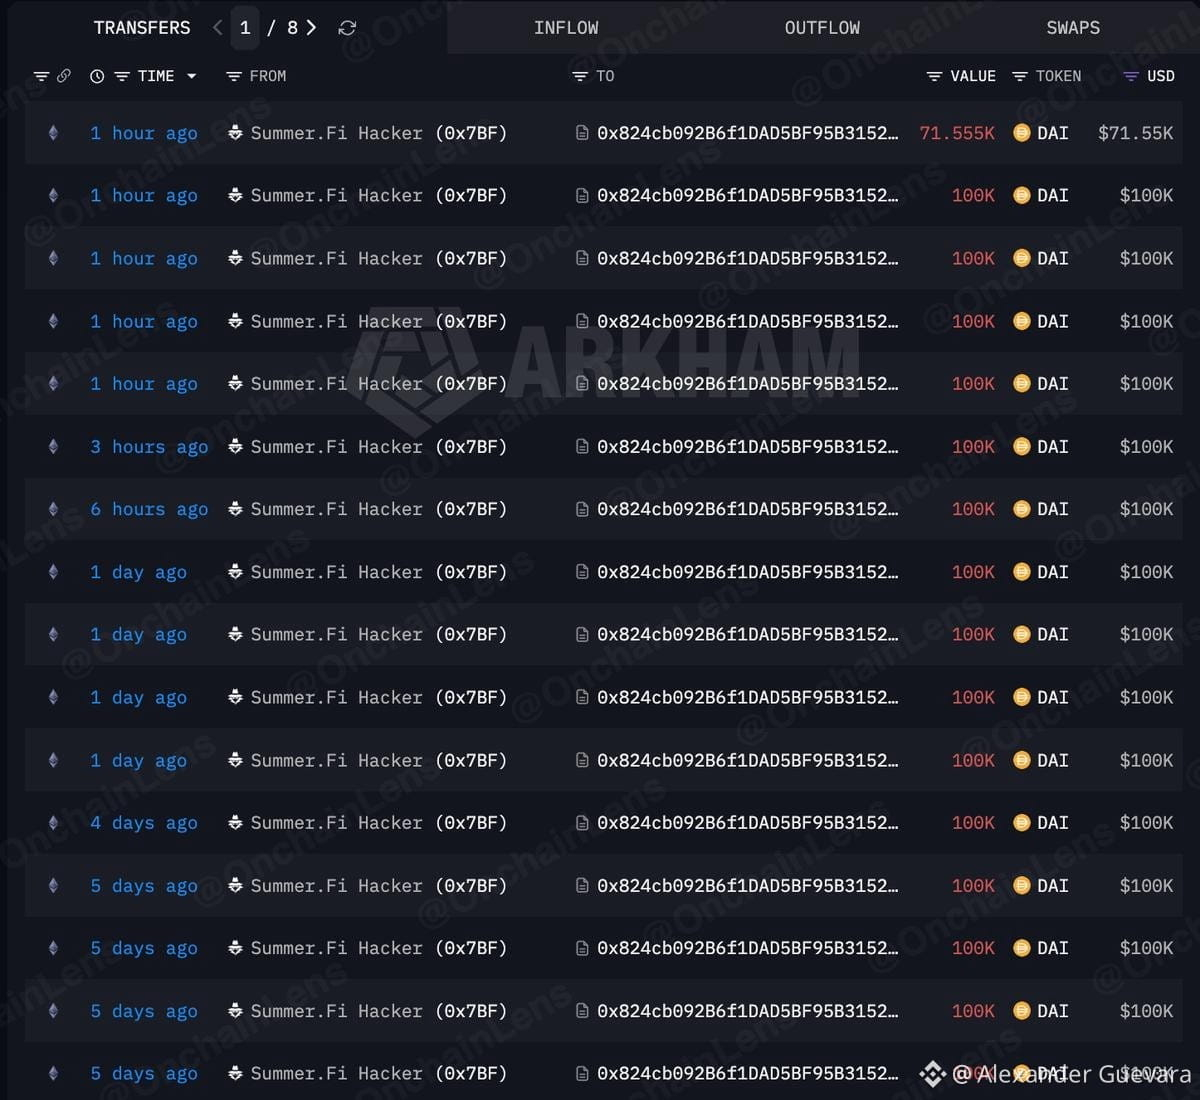Click DAI token icon in 3 hours row
Viewport: 1200px width, 1100px height.
[1022, 446]
